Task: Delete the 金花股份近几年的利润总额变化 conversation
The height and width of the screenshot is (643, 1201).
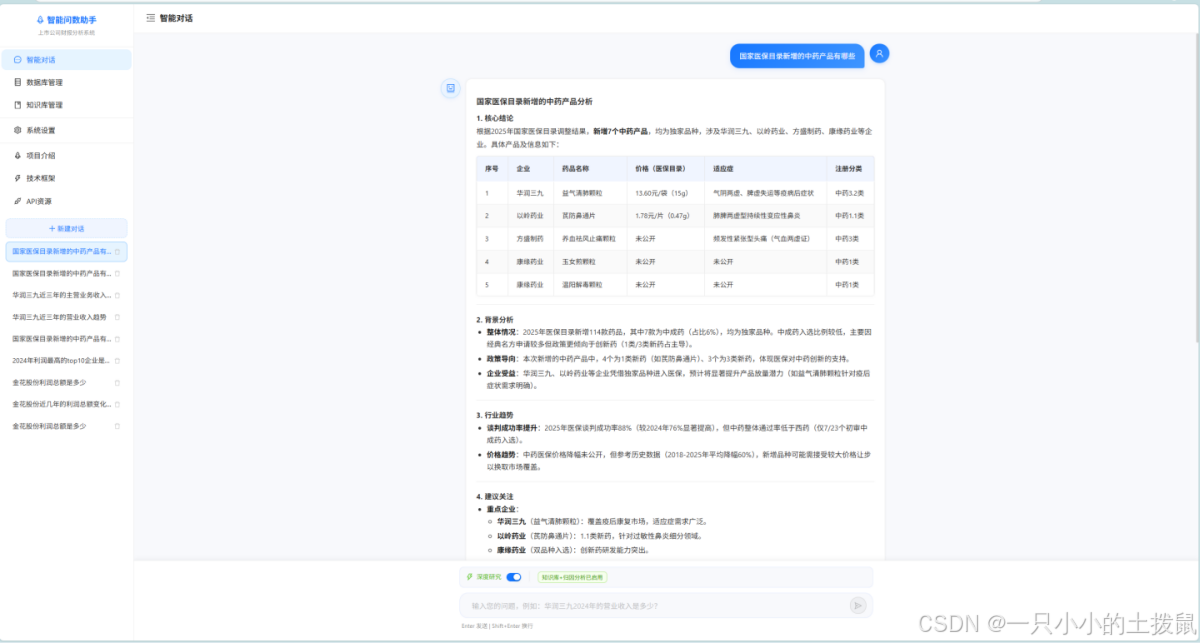Action: click(x=117, y=404)
